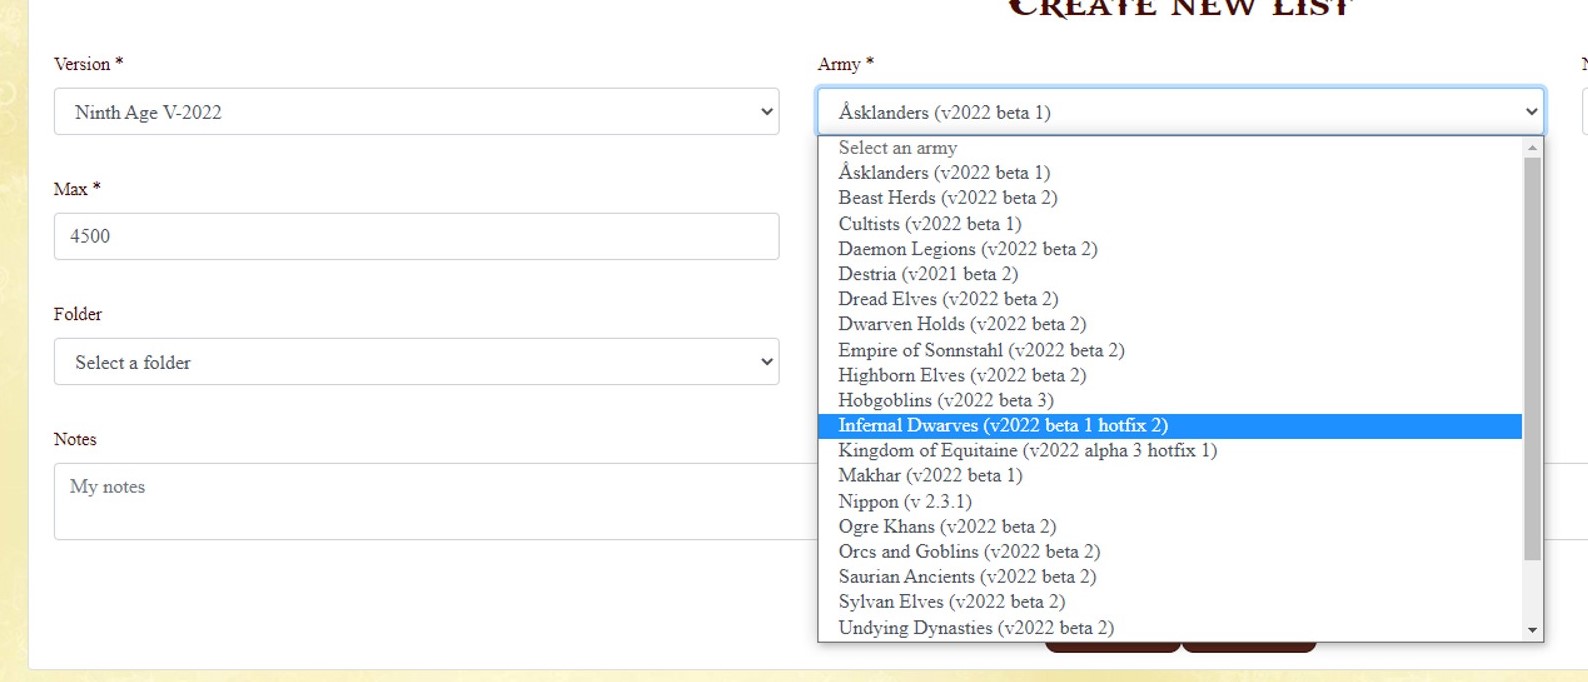Select Kingdom of Equitaine option
Image resolution: width=1588 pixels, height=682 pixels.
pyautogui.click(x=1027, y=451)
